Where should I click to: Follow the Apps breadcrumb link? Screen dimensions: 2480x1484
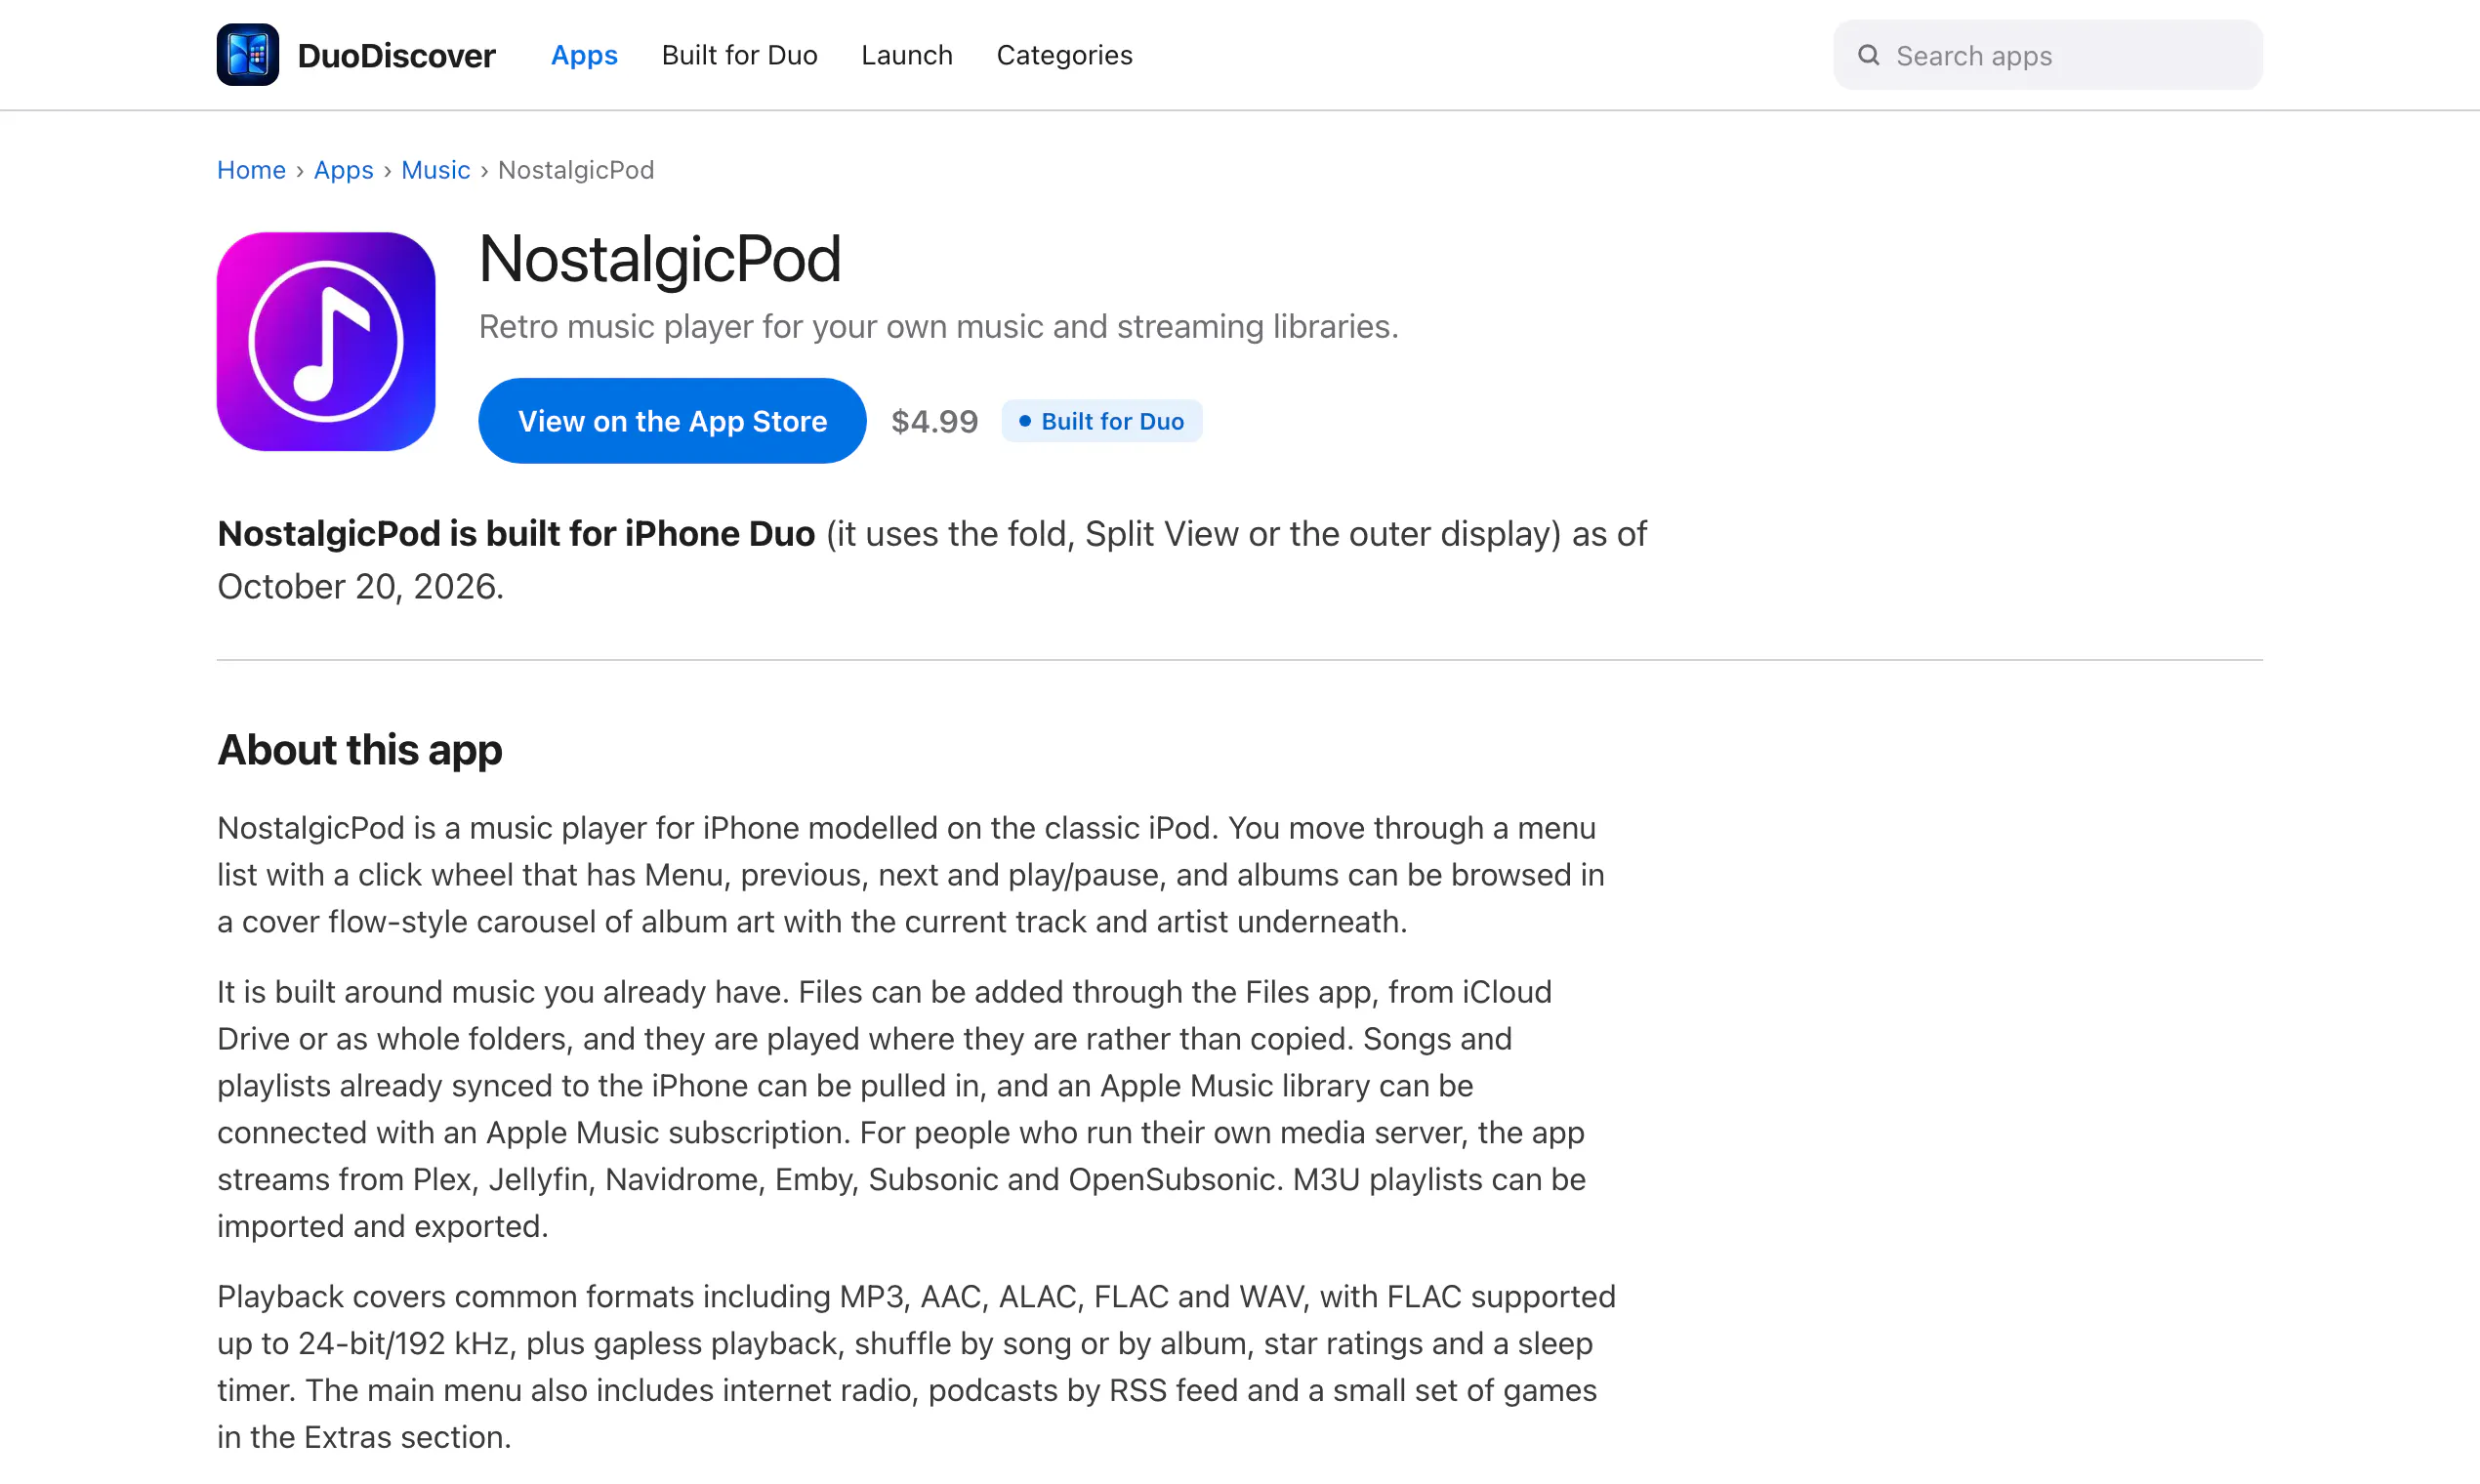(x=343, y=170)
